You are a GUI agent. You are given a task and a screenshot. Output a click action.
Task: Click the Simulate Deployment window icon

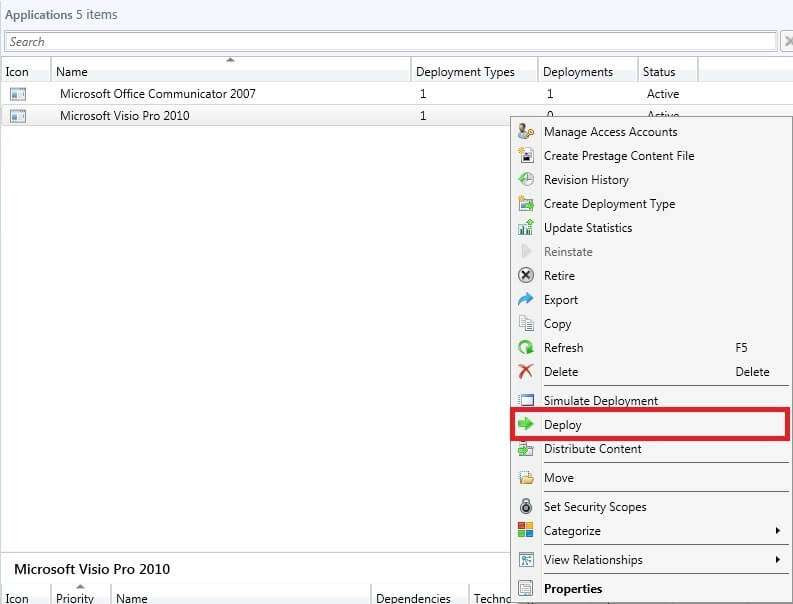[525, 400]
